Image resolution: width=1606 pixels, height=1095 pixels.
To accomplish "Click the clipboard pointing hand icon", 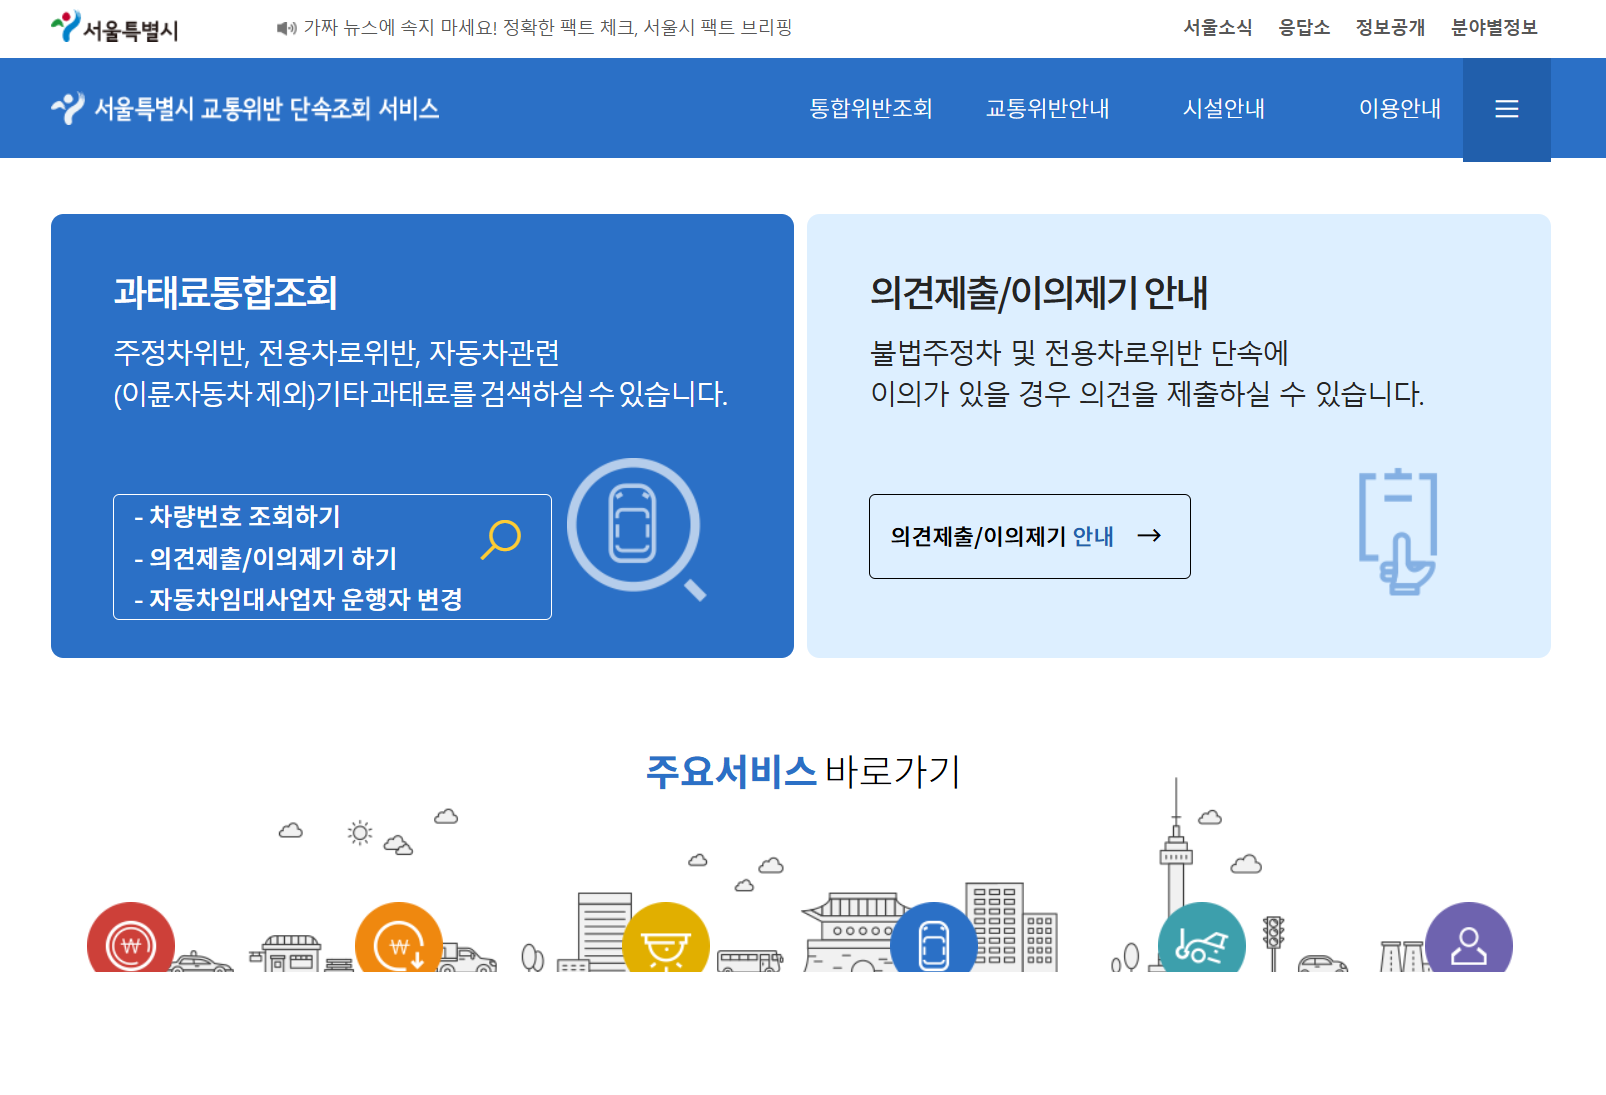I will (1398, 532).
